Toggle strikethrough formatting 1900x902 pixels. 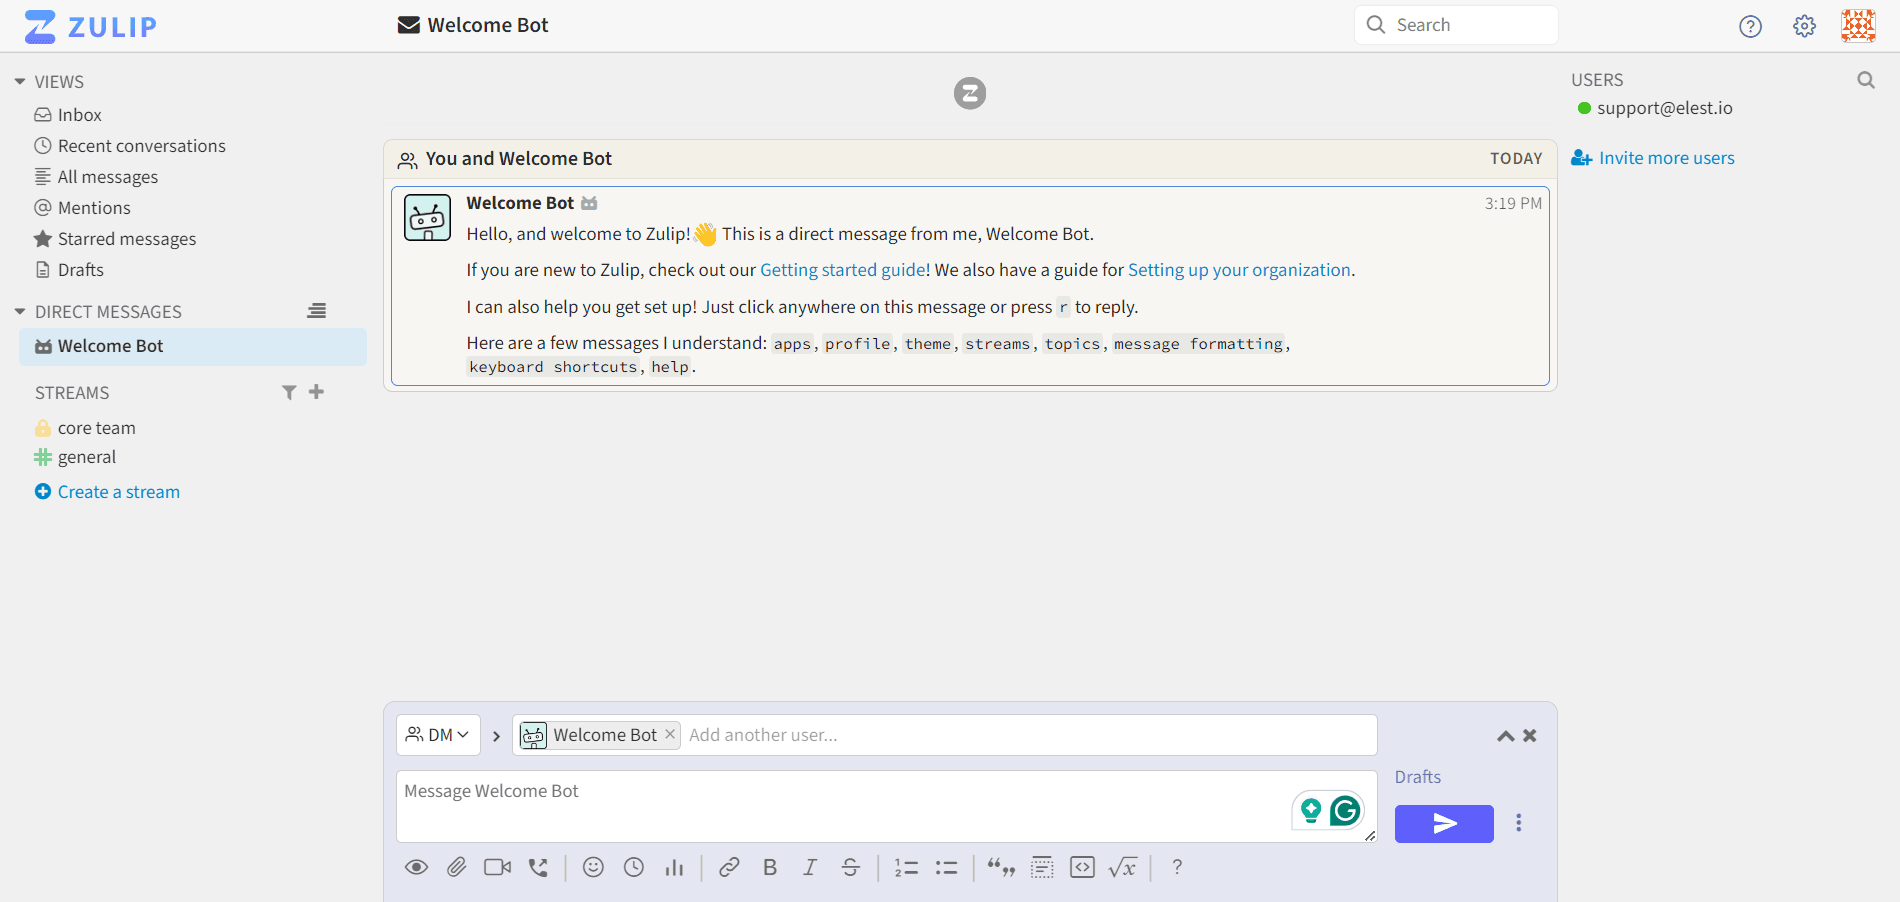click(x=850, y=867)
